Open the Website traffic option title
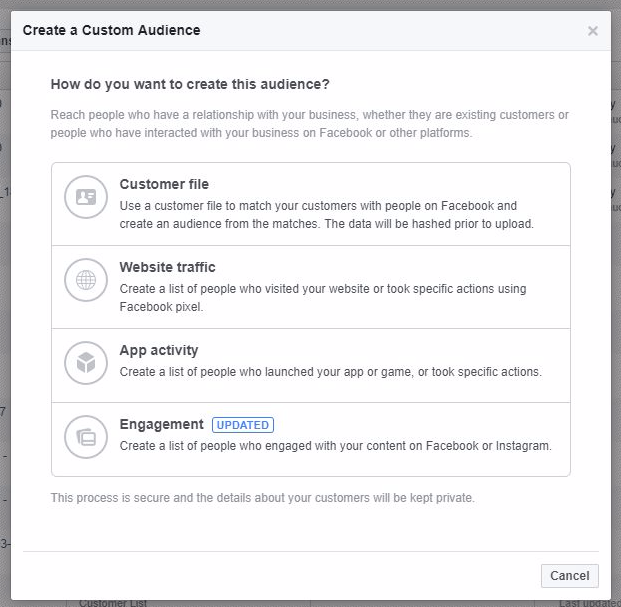Image resolution: width=621 pixels, height=607 pixels. pyautogui.click(x=168, y=267)
